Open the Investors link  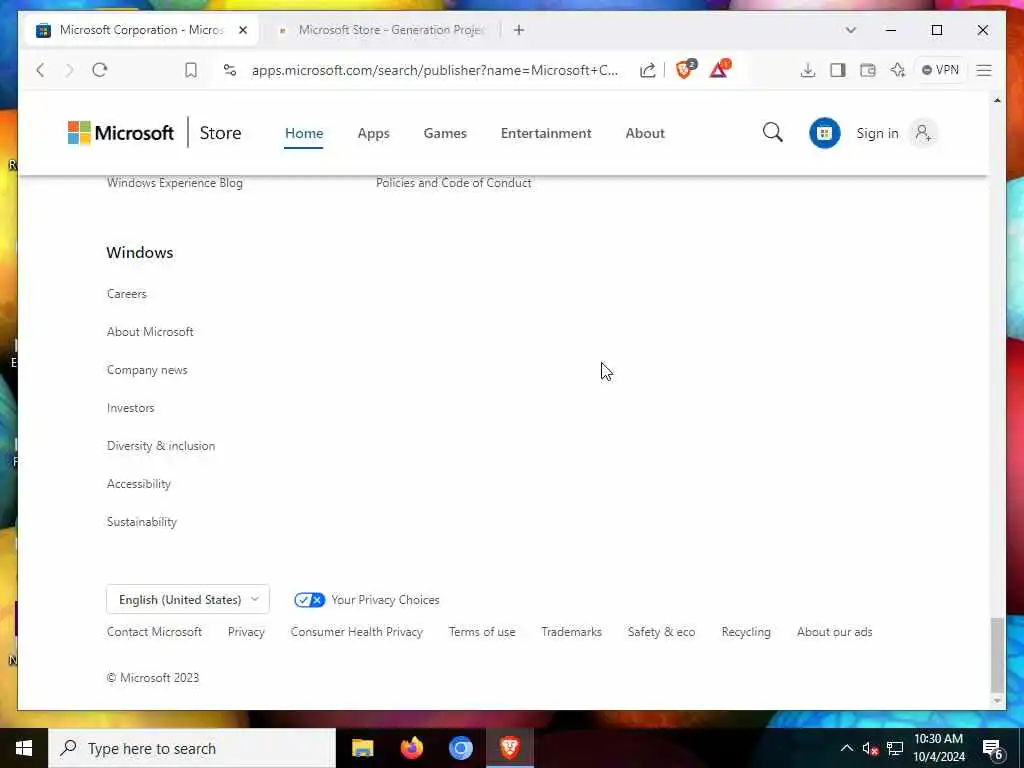pyautogui.click(x=131, y=408)
